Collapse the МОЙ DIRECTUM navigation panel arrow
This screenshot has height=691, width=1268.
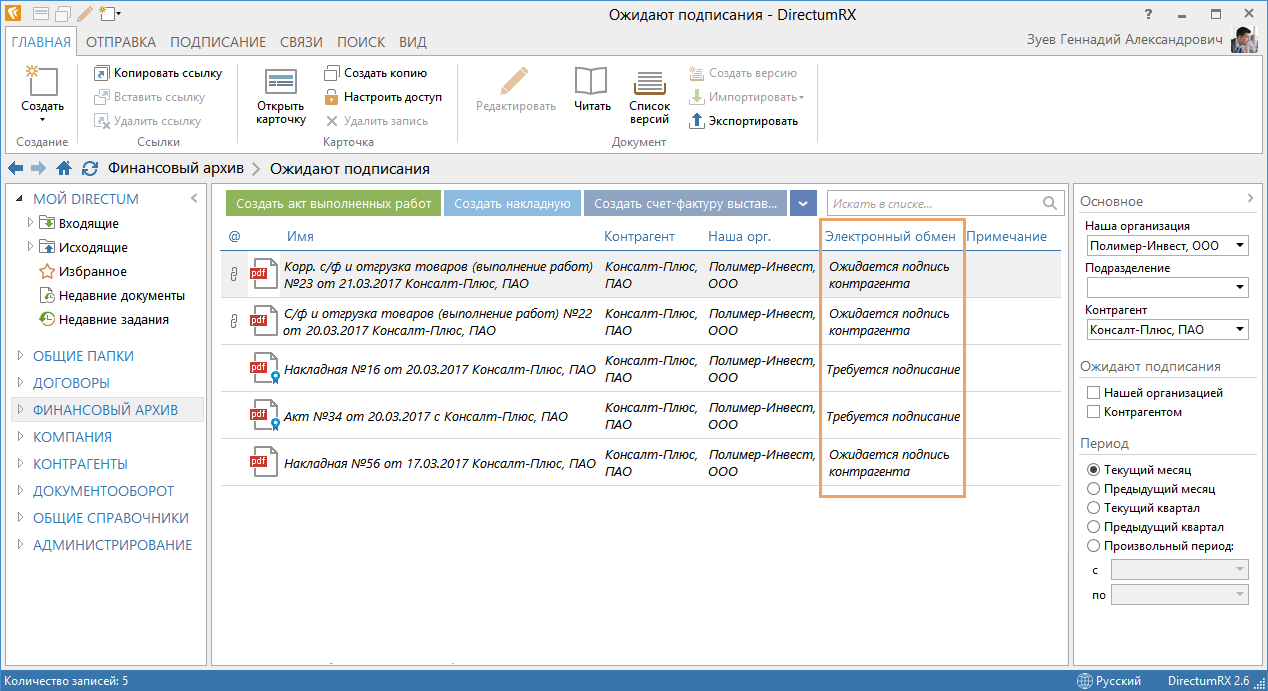point(194,199)
